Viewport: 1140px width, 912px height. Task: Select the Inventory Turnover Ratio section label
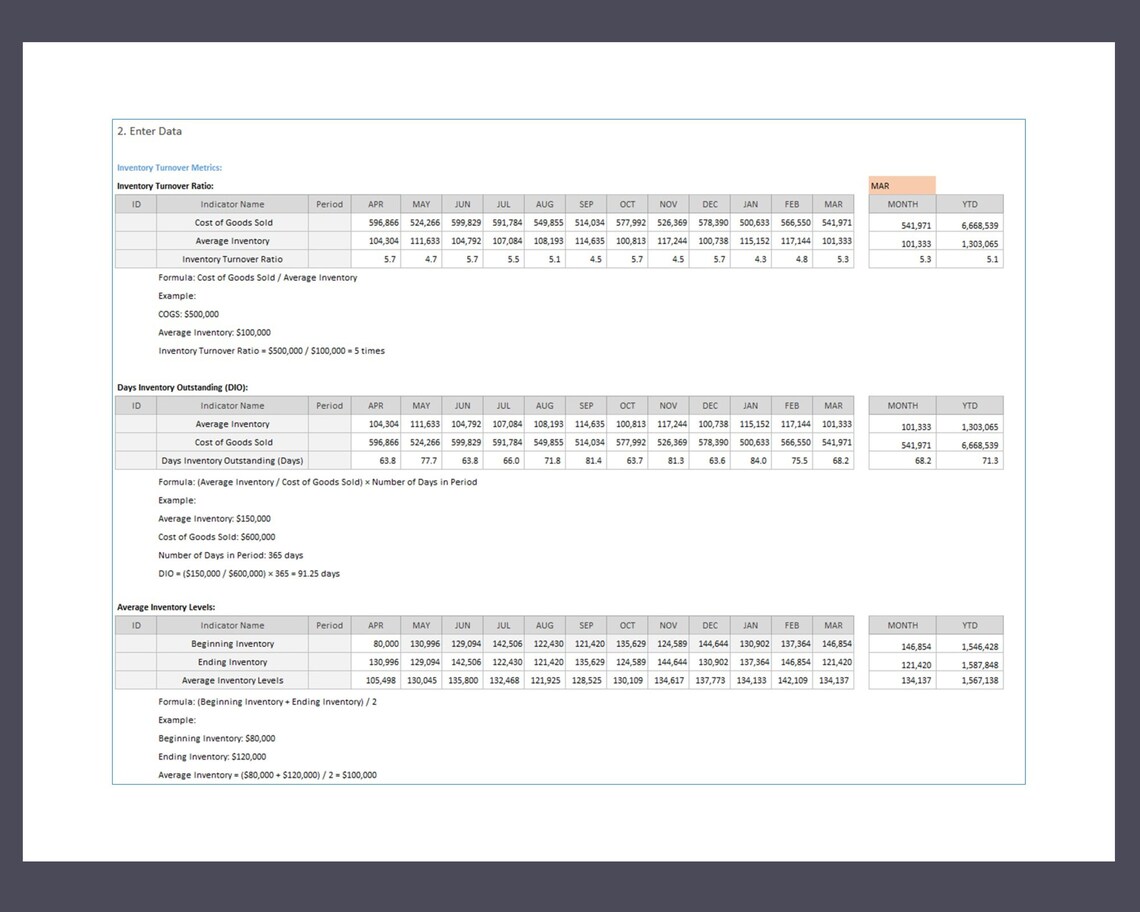pos(166,186)
